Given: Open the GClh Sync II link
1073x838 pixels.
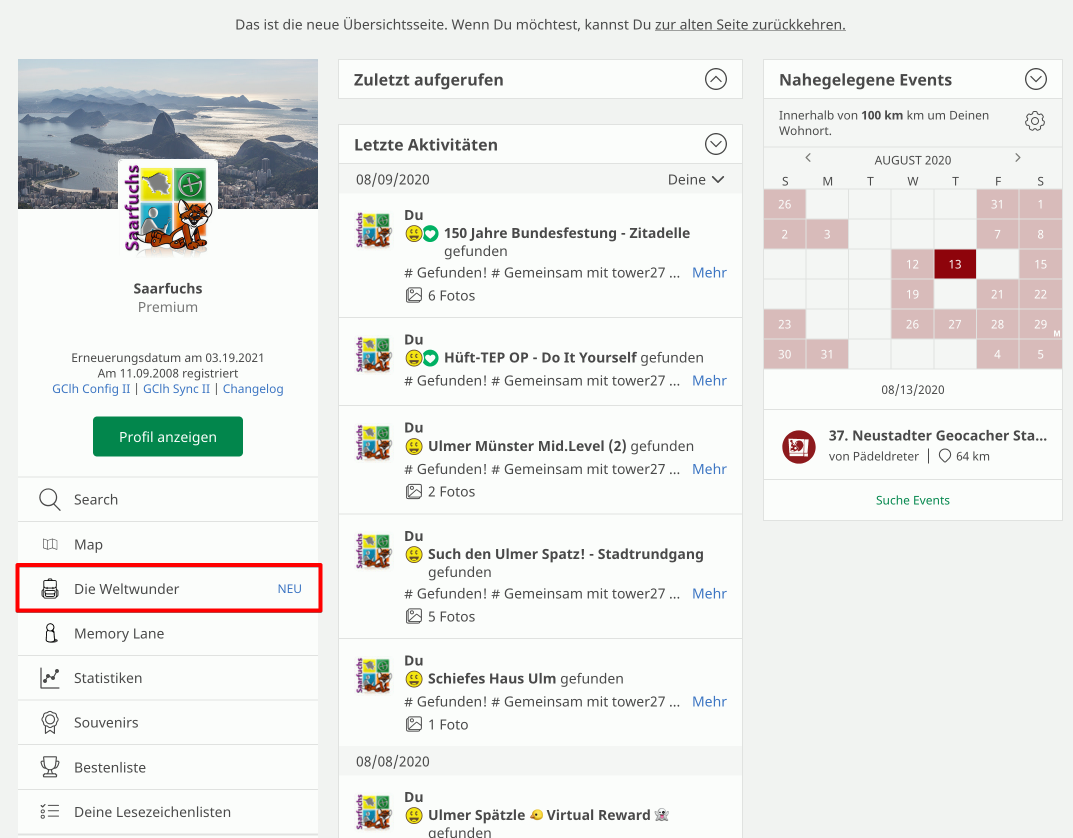Looking at the screenshot, I should pyautogui.click(x=177, y=389).
